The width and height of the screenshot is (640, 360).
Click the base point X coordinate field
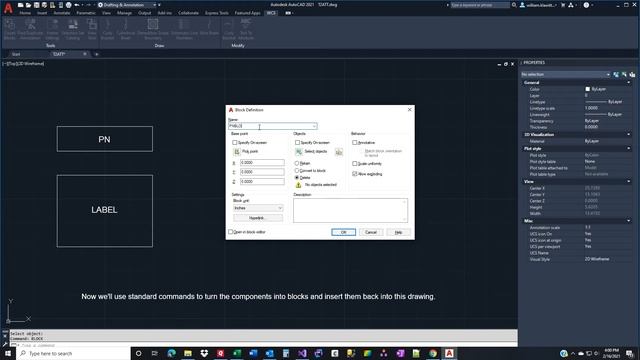(262, 162)
